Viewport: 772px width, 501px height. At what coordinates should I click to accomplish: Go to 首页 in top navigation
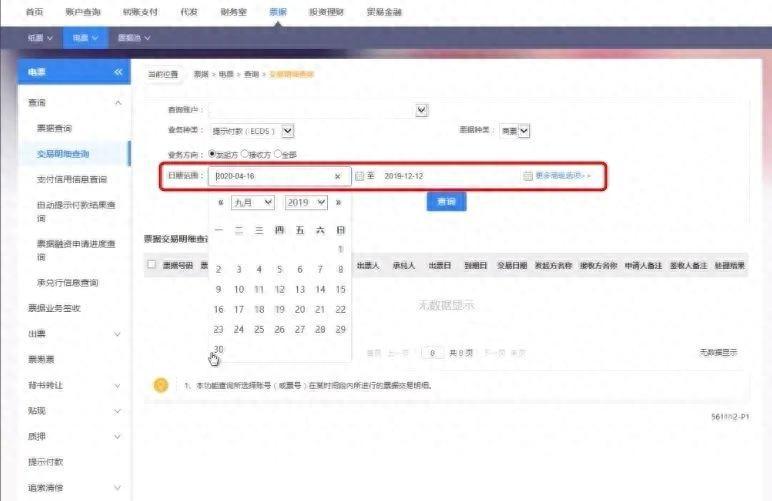[34, 12]
